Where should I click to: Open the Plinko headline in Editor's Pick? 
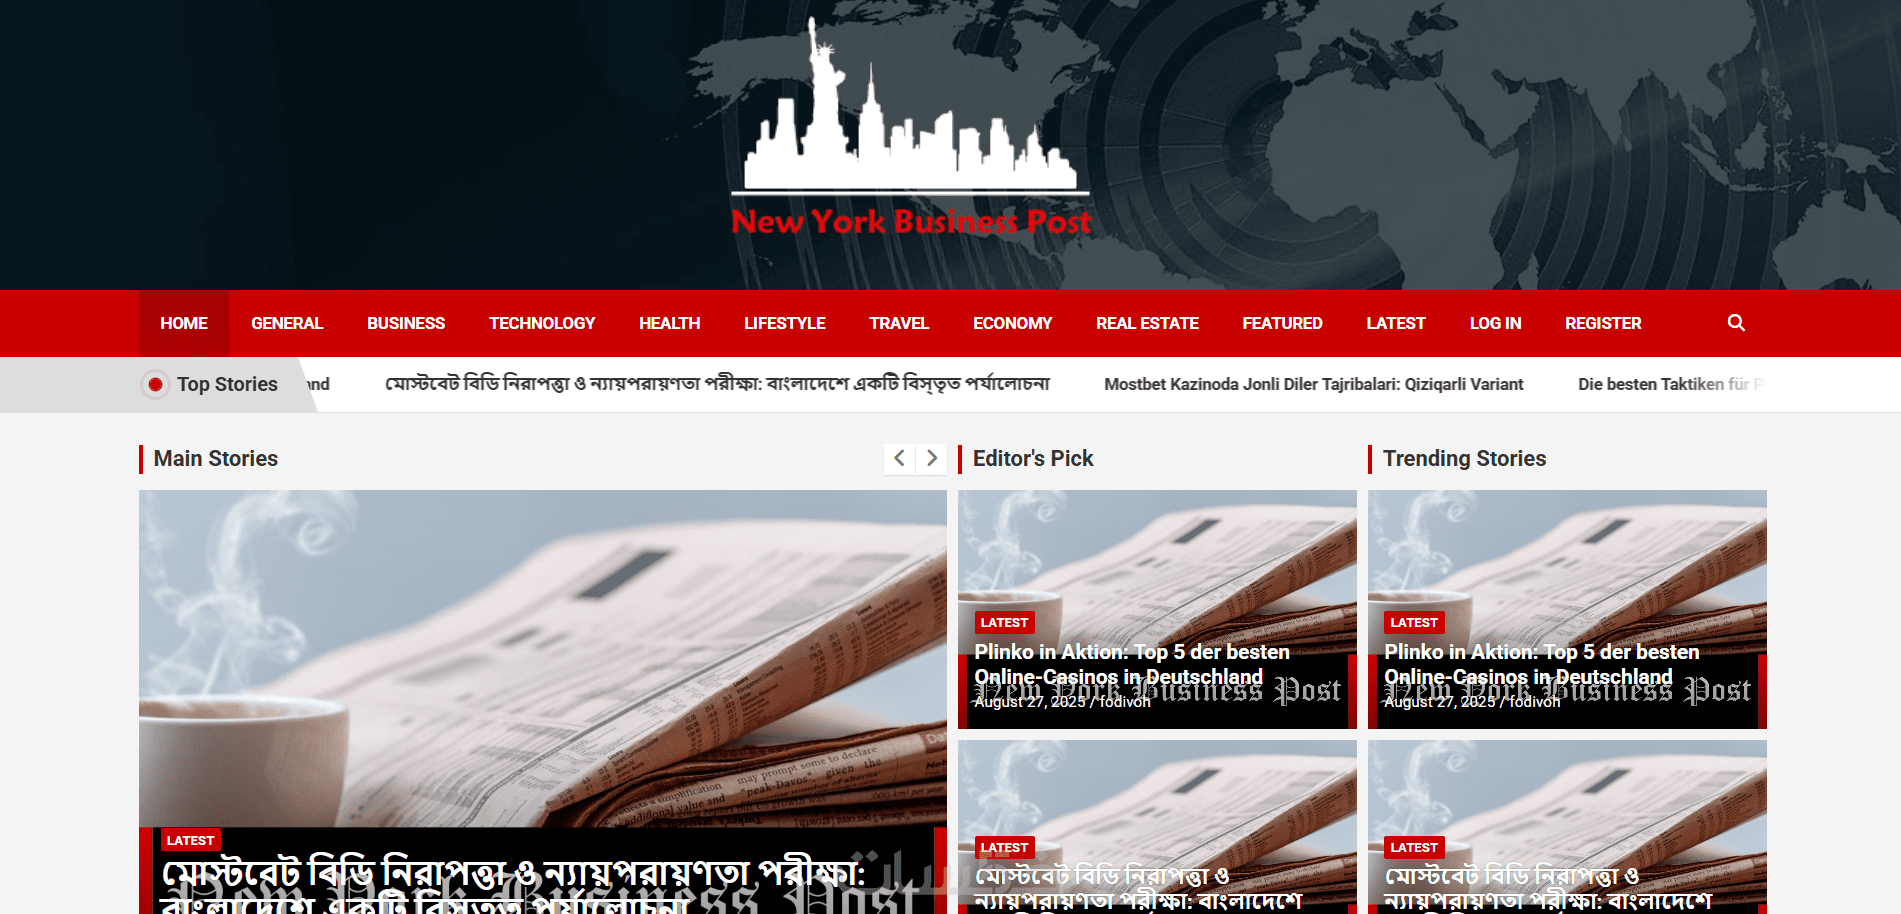pyautogui.click(x=1132, y=664)
